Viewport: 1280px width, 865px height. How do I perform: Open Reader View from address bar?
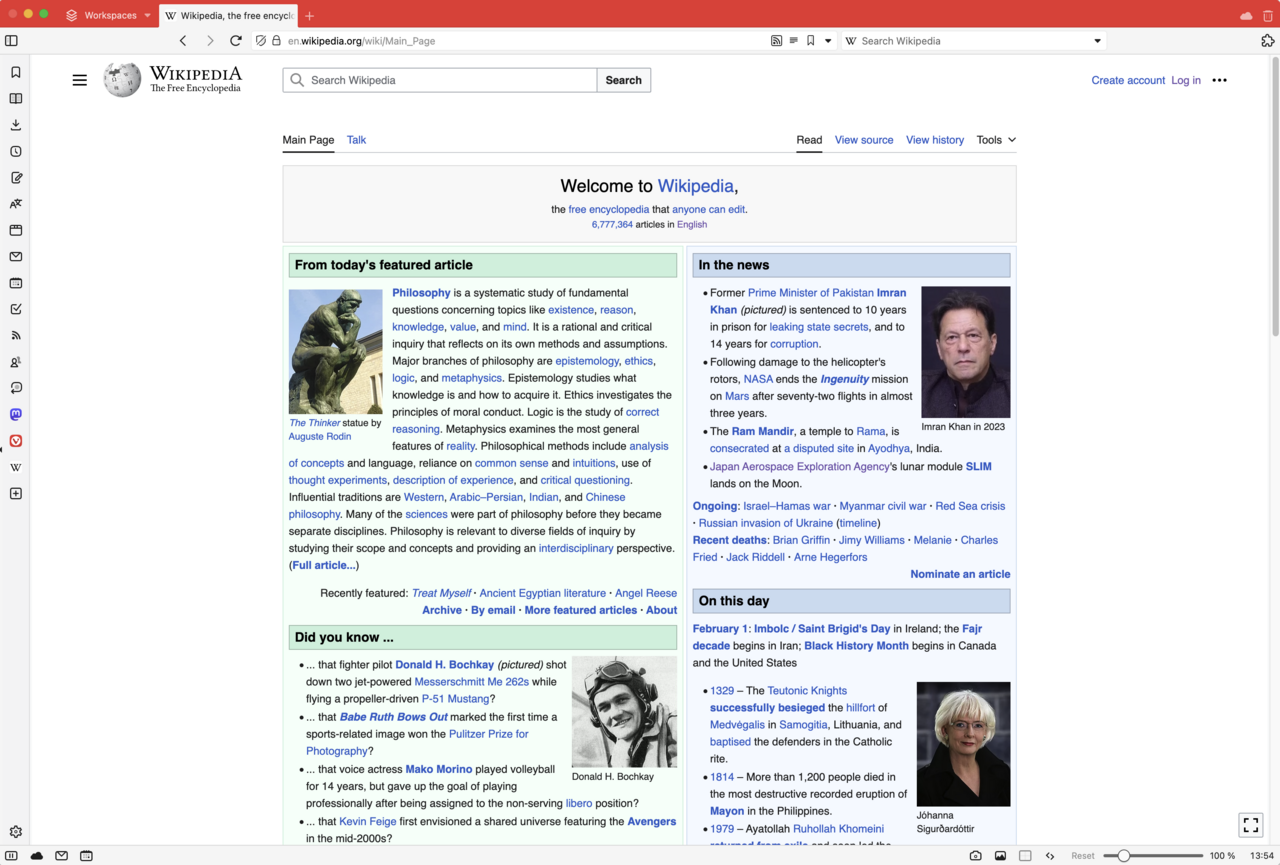(793, 41)
